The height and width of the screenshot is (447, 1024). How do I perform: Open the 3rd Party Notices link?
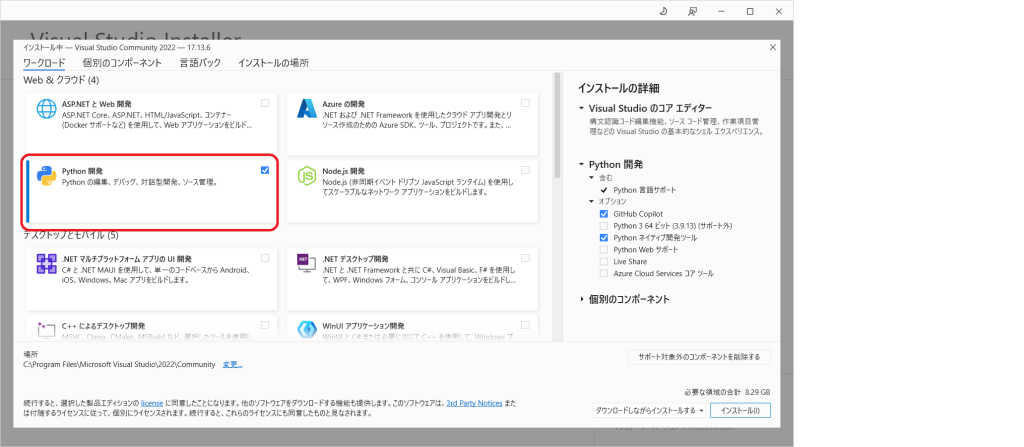473,402
